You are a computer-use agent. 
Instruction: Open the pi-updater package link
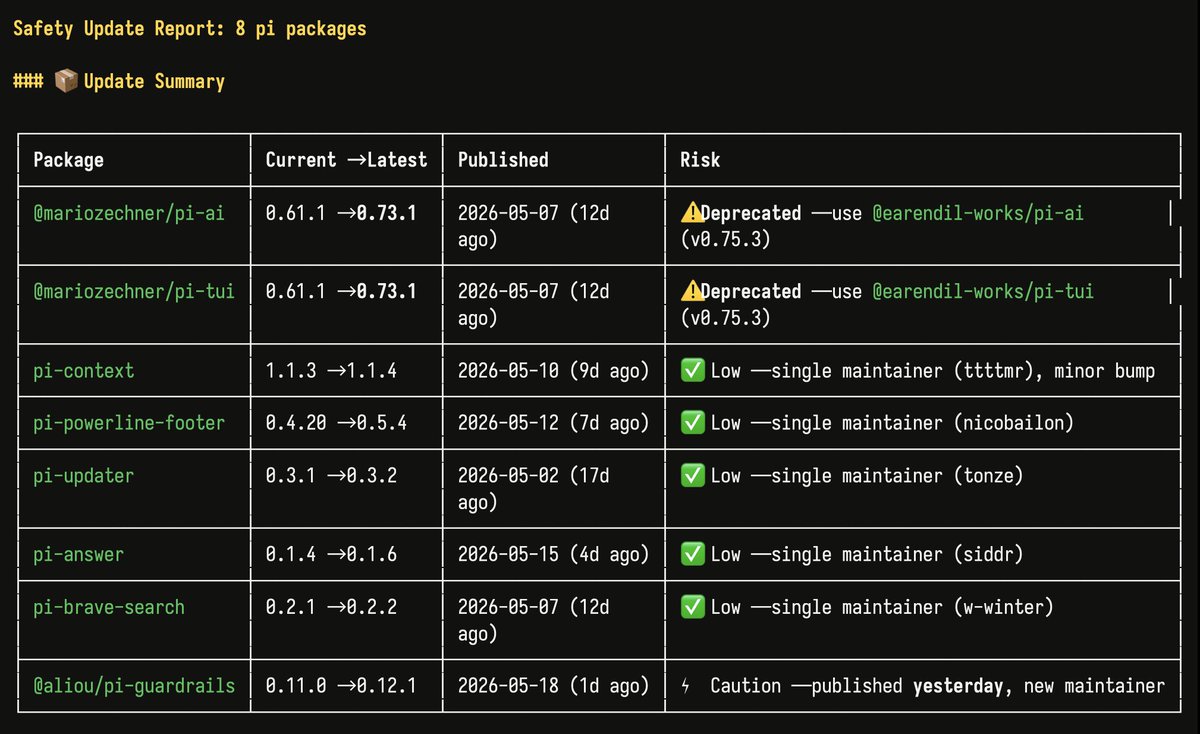84,476
